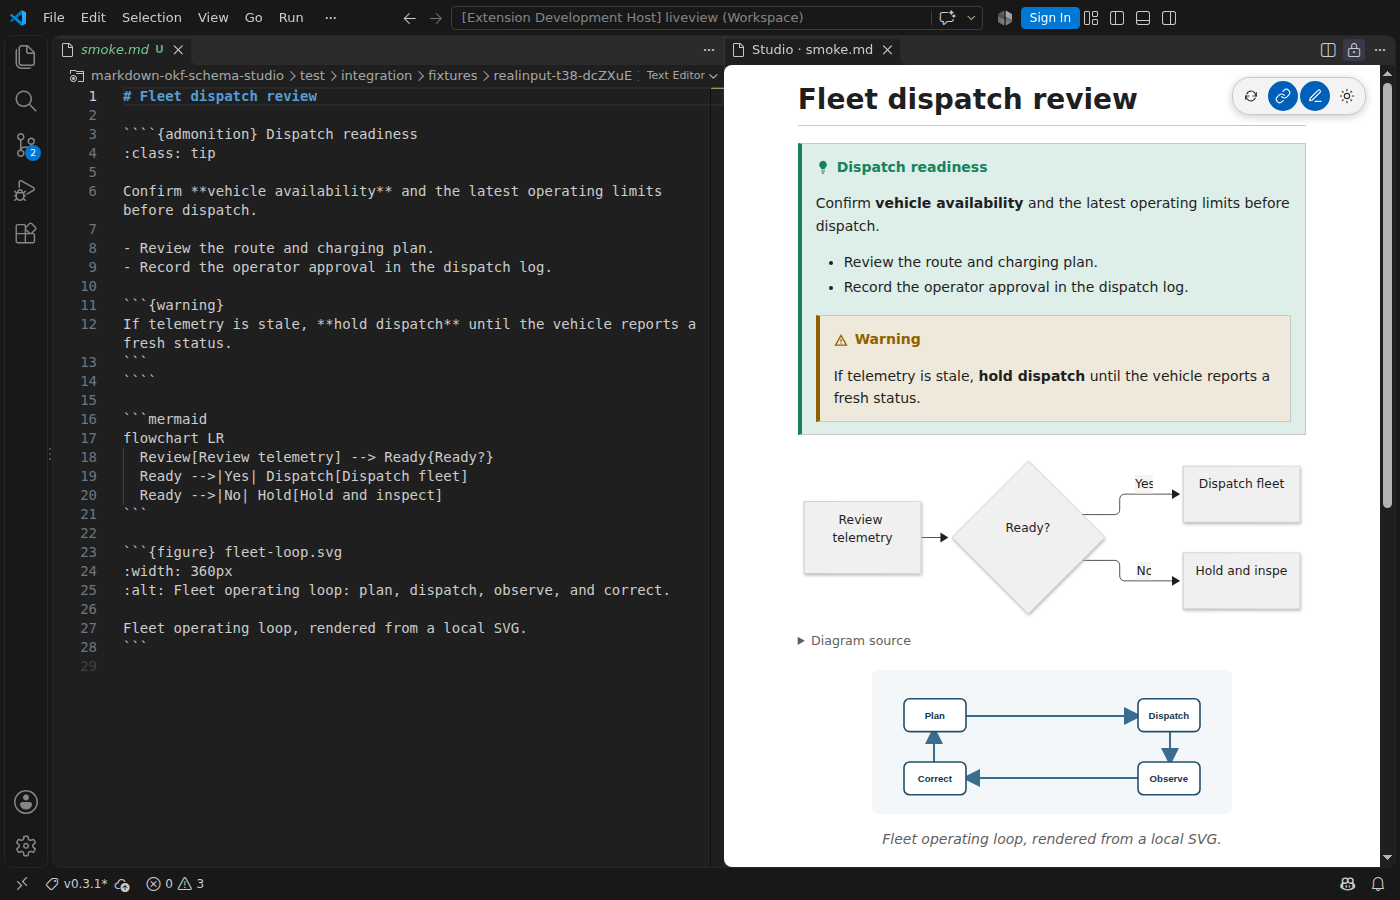
Task: Click the Copilot status icon in status bar
Action: click(1348, 884)
